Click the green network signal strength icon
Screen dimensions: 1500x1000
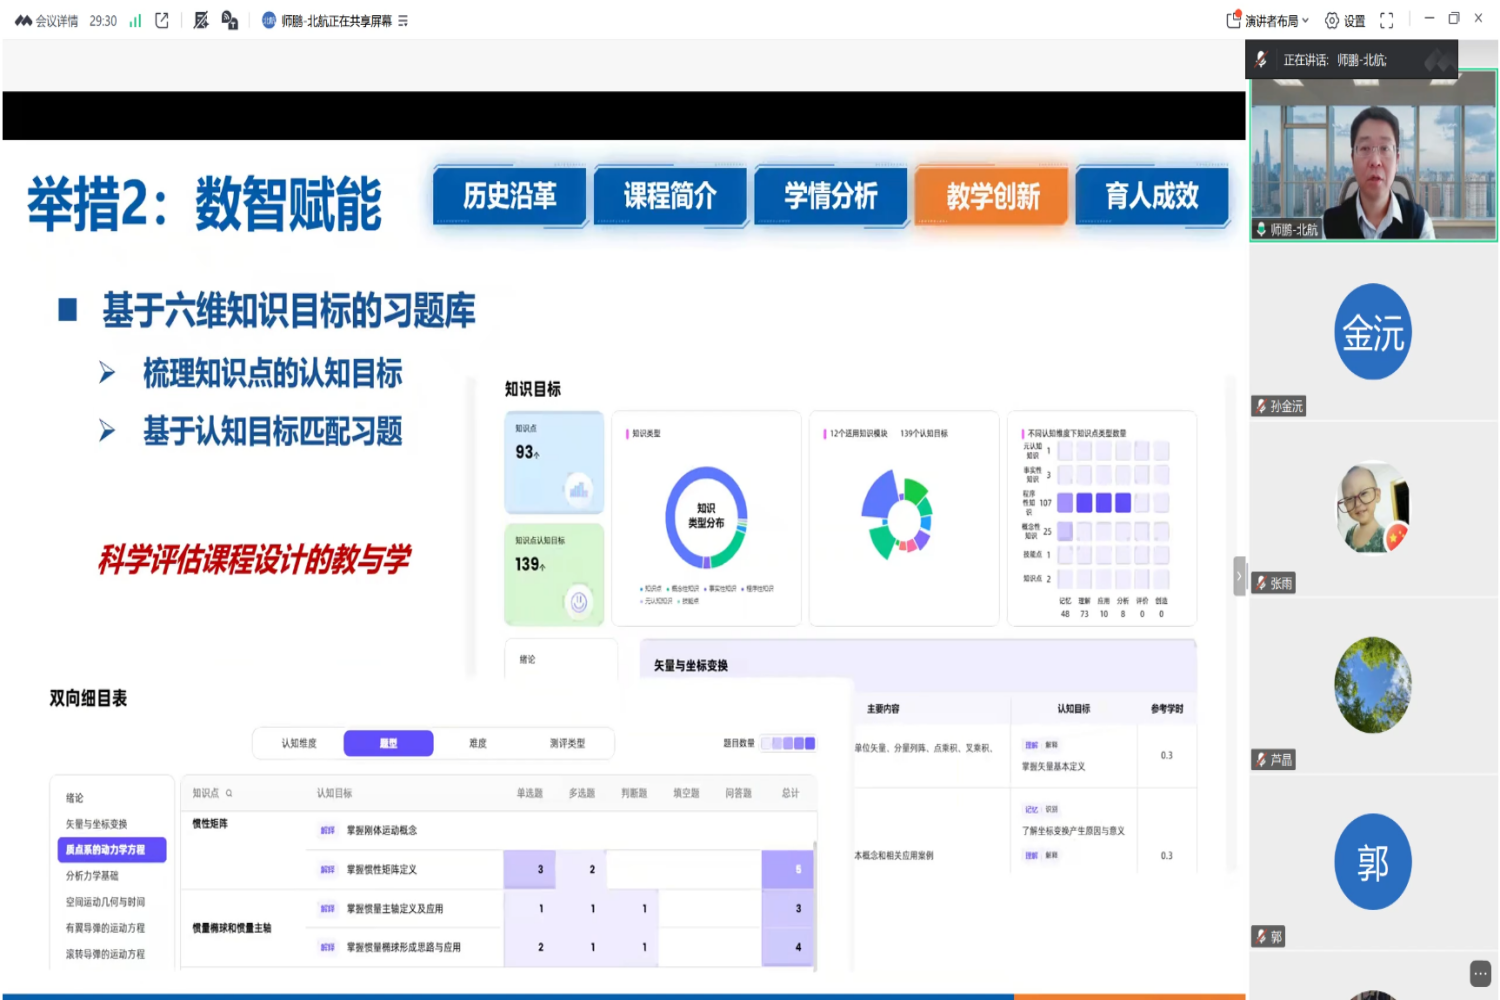coord(135,20)
